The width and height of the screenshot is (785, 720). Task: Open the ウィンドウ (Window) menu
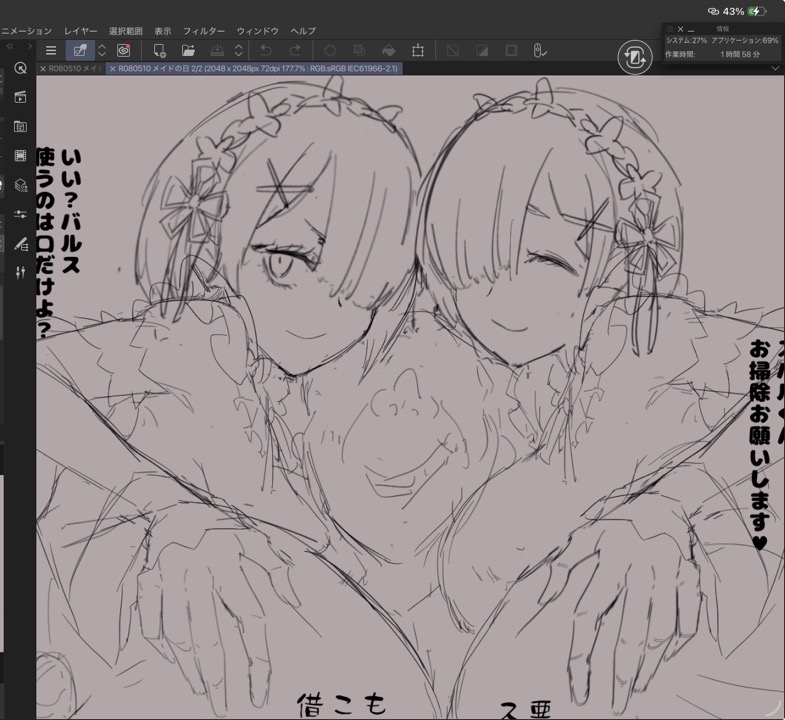tap(257, 31)
